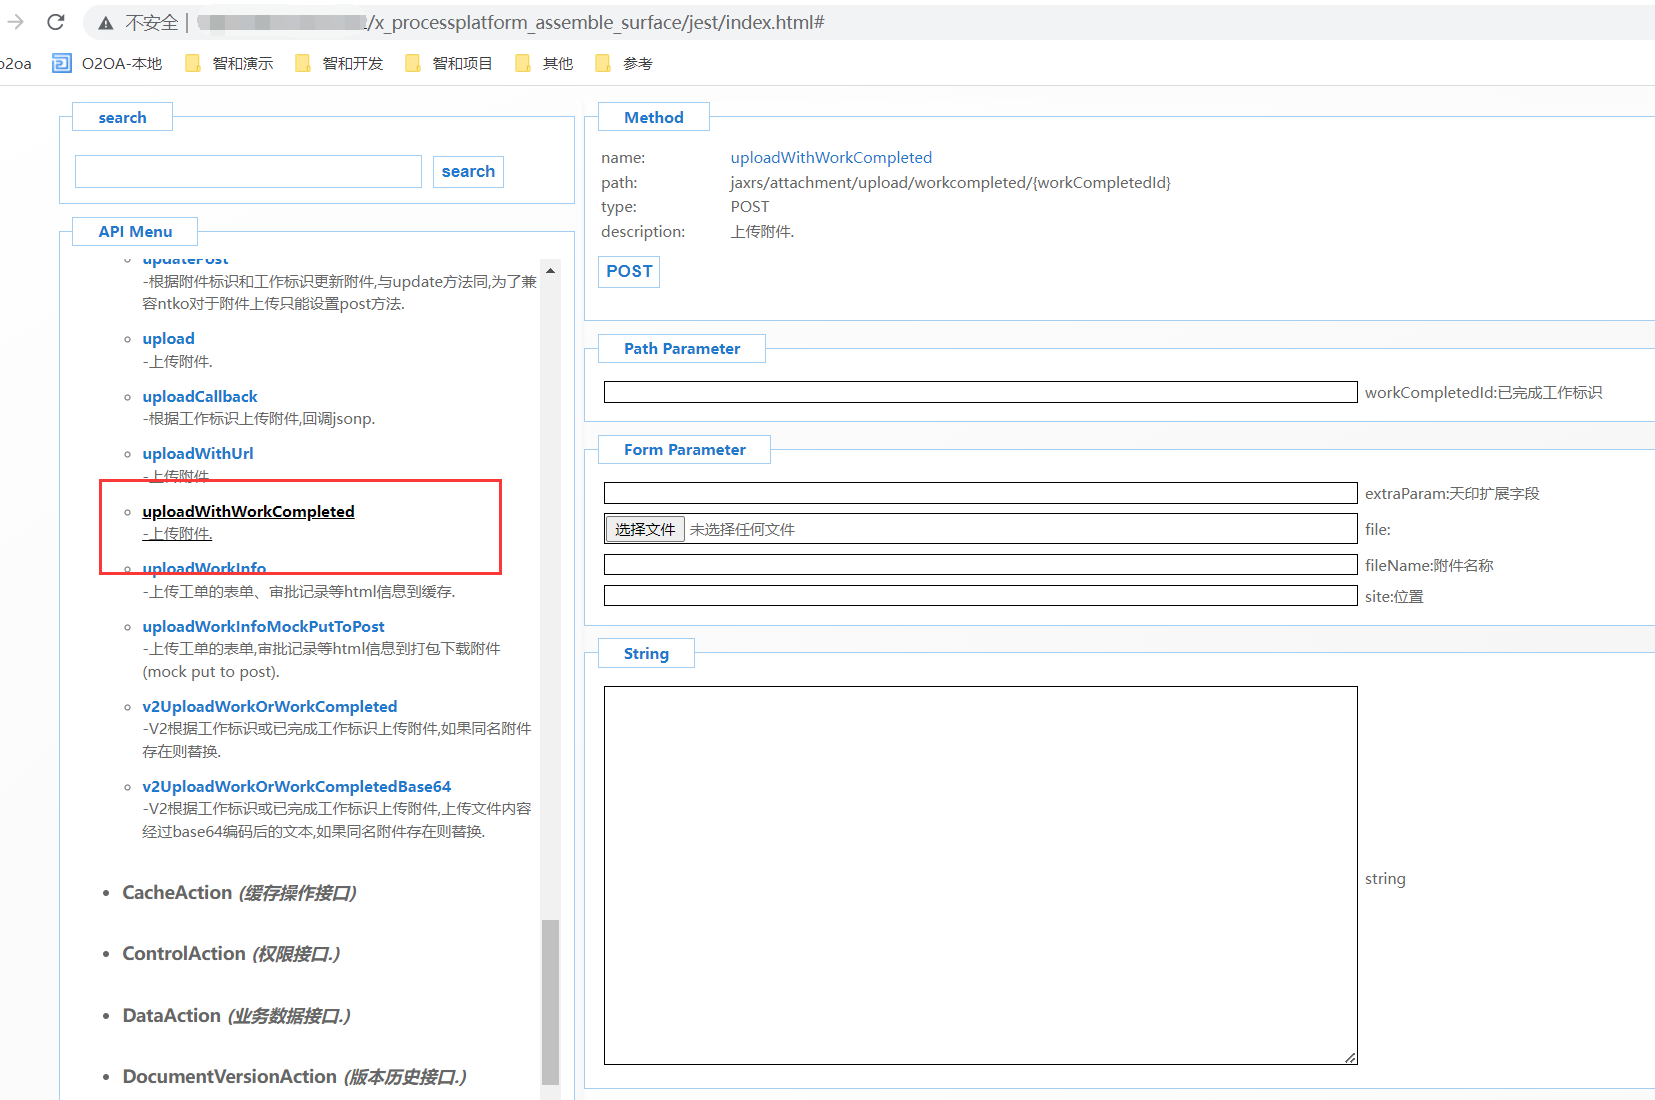Click the forward navigation arrow

[16, 22]
